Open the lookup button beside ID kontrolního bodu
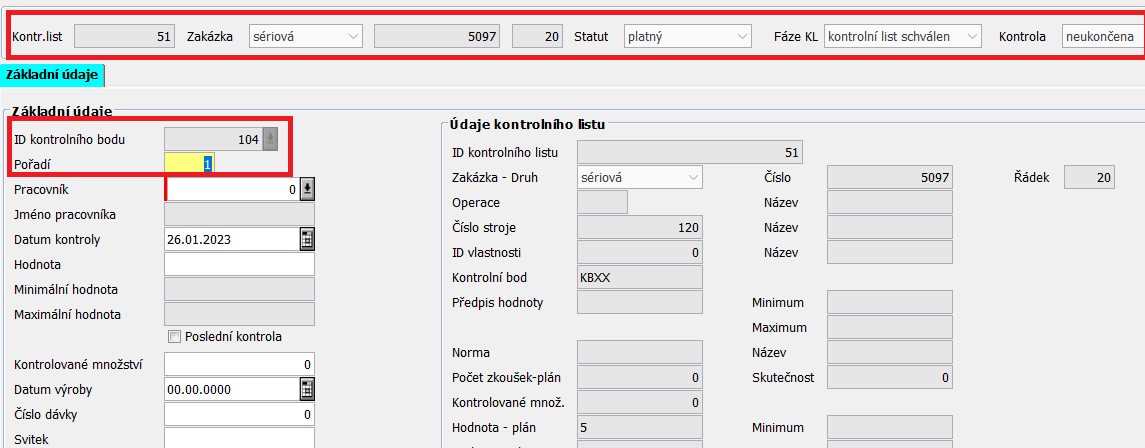 (270, 139)
